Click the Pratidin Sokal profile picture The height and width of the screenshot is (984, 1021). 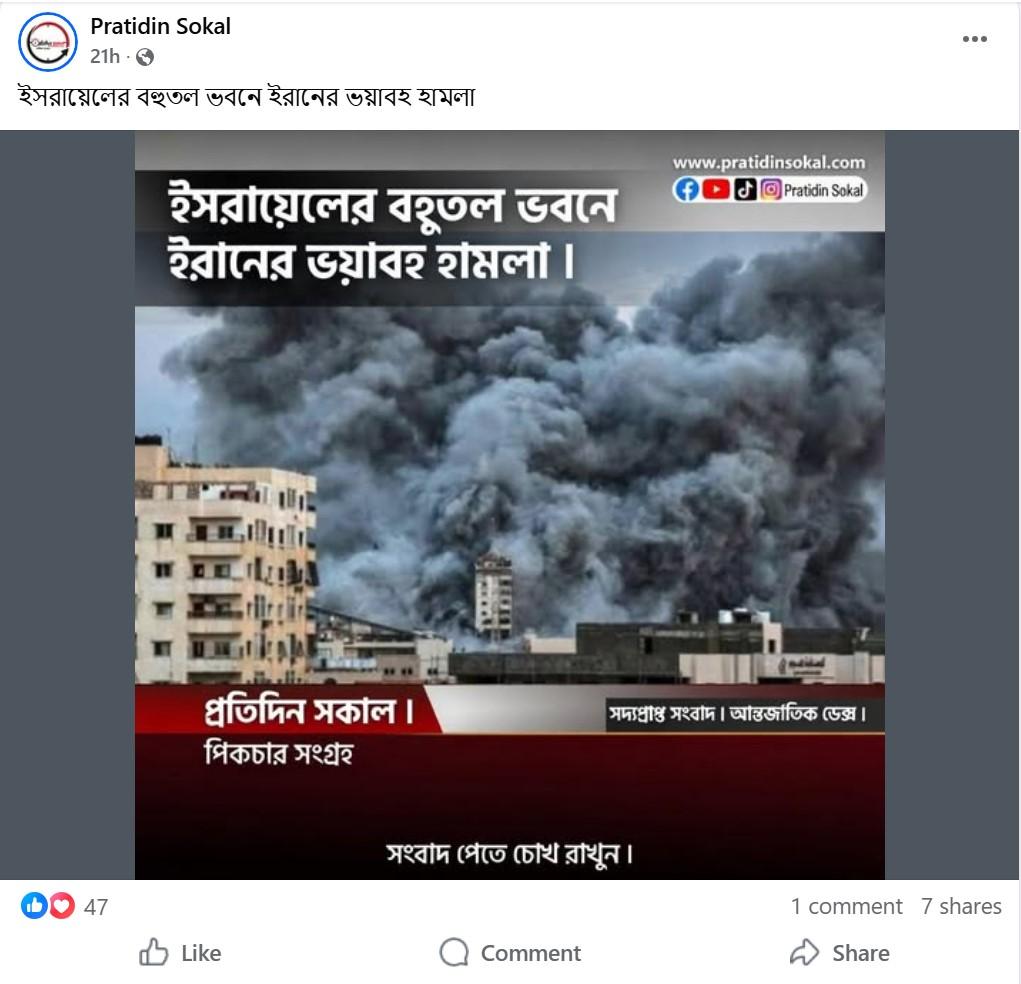(48, 42)
